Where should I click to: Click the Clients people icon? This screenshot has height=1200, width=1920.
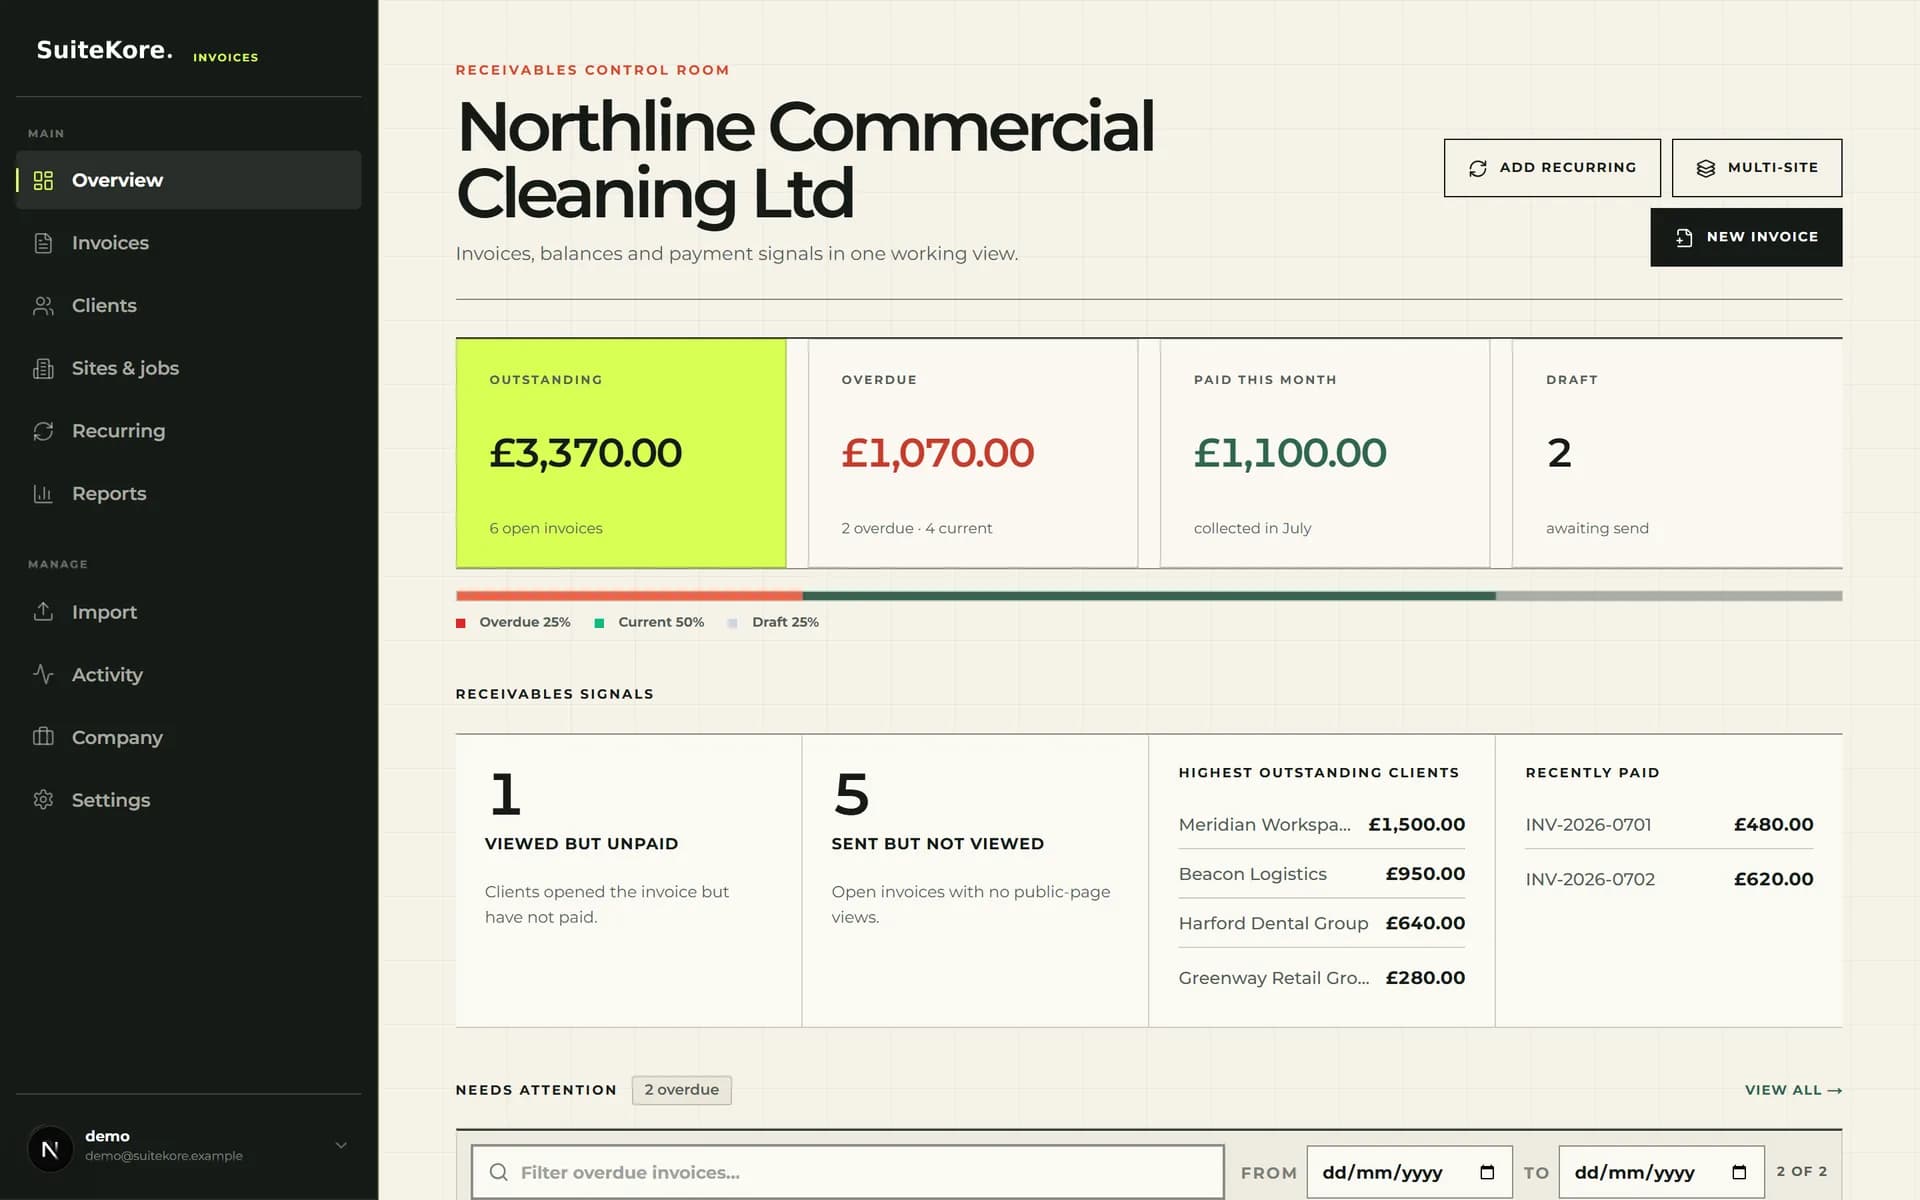click(x=43, y=306)
